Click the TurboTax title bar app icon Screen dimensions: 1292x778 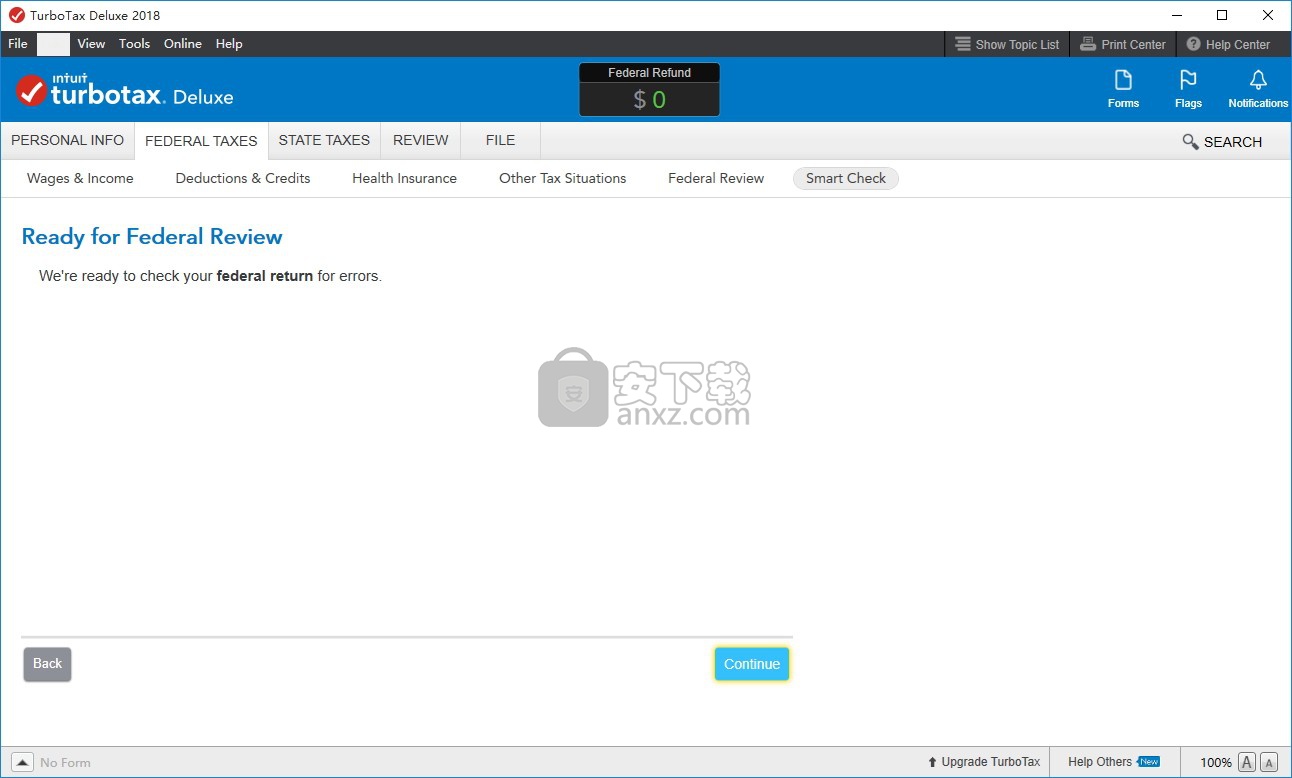(16, 15)
